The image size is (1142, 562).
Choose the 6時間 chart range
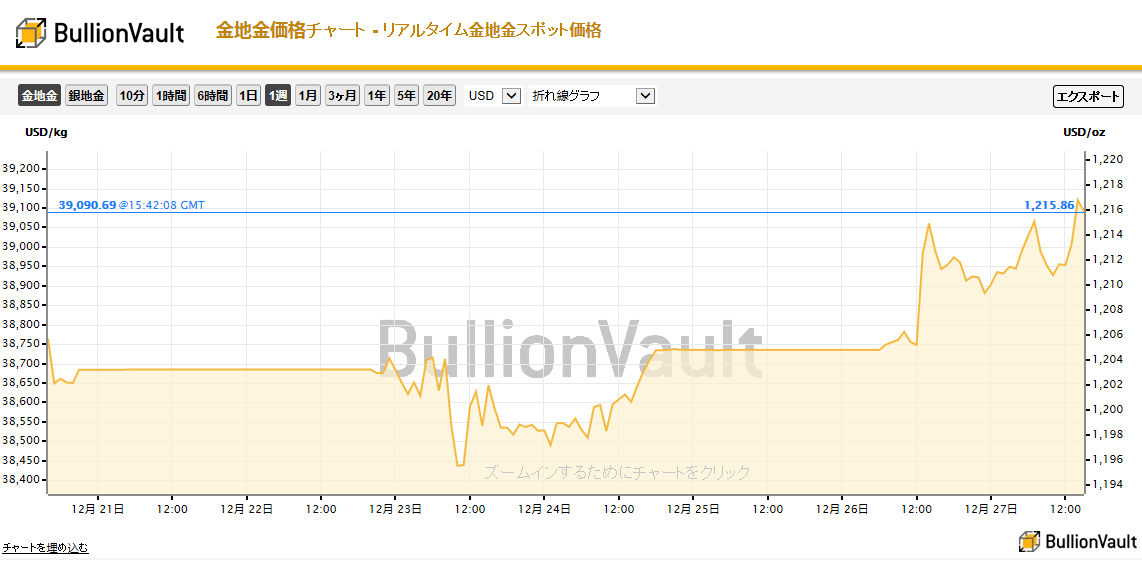pos(213,95)
